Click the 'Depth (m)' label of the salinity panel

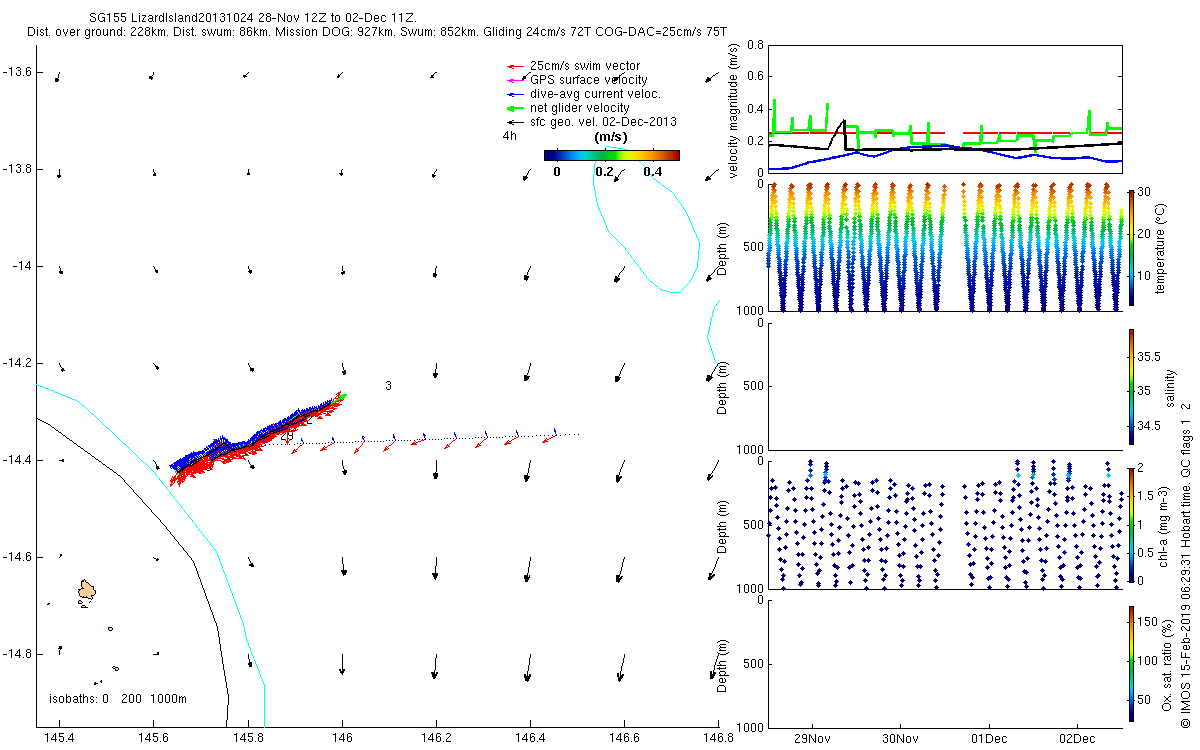pos(723,386)
